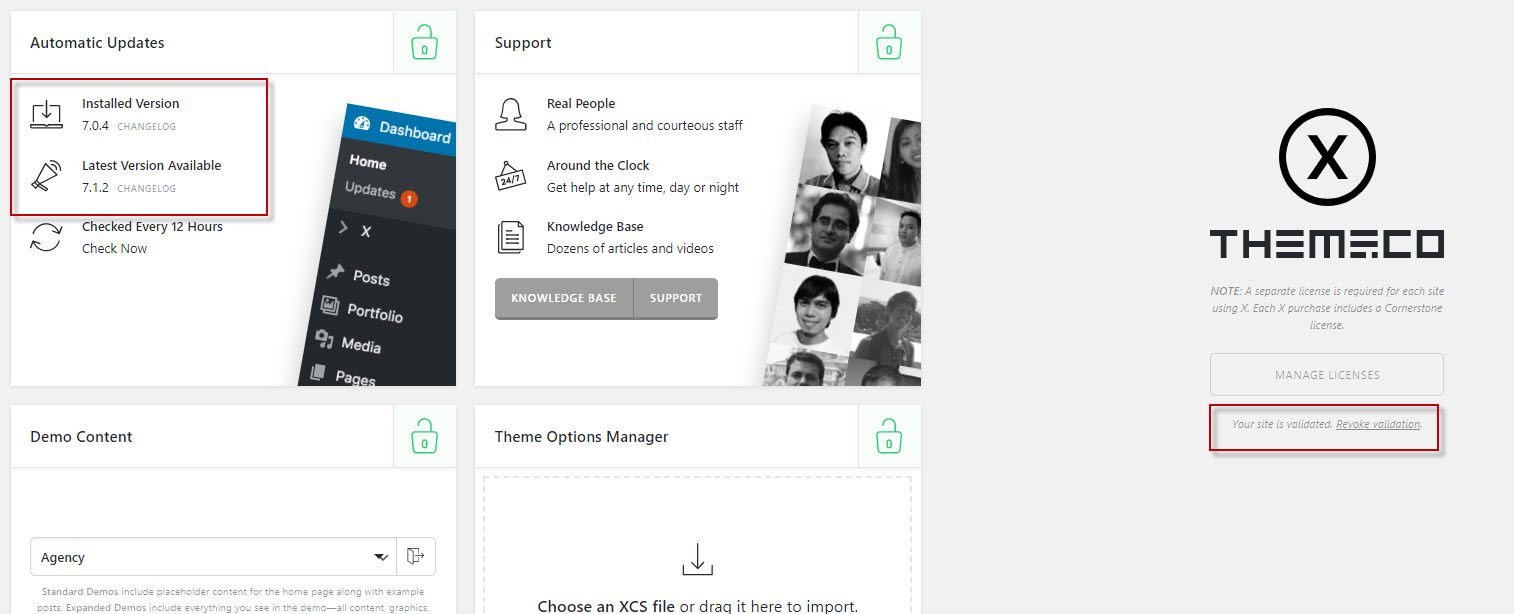The width and height of the screenshot is (1514, 614).
Task: Click the refresh arrows update-check icon
Action: [x=46, y=238]
